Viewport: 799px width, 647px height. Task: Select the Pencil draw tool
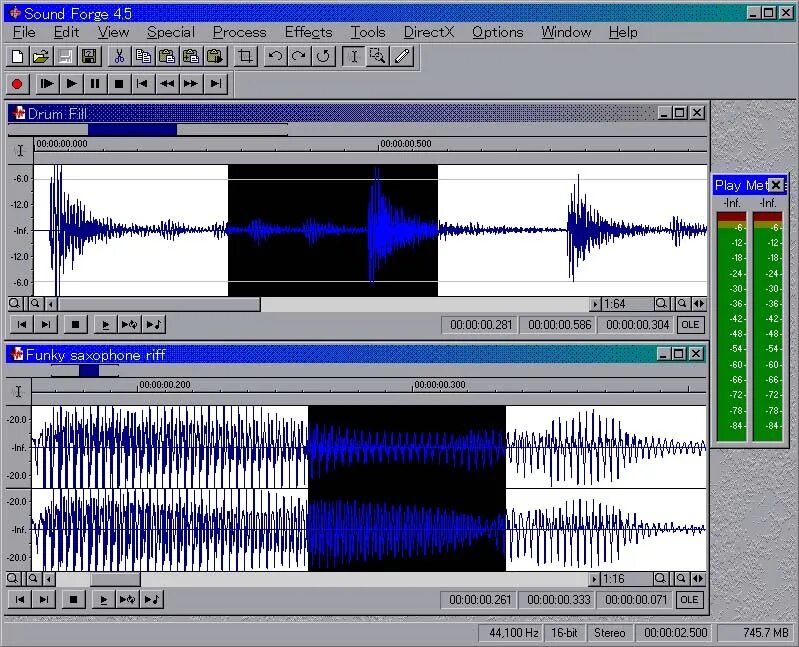pos(402,56)
